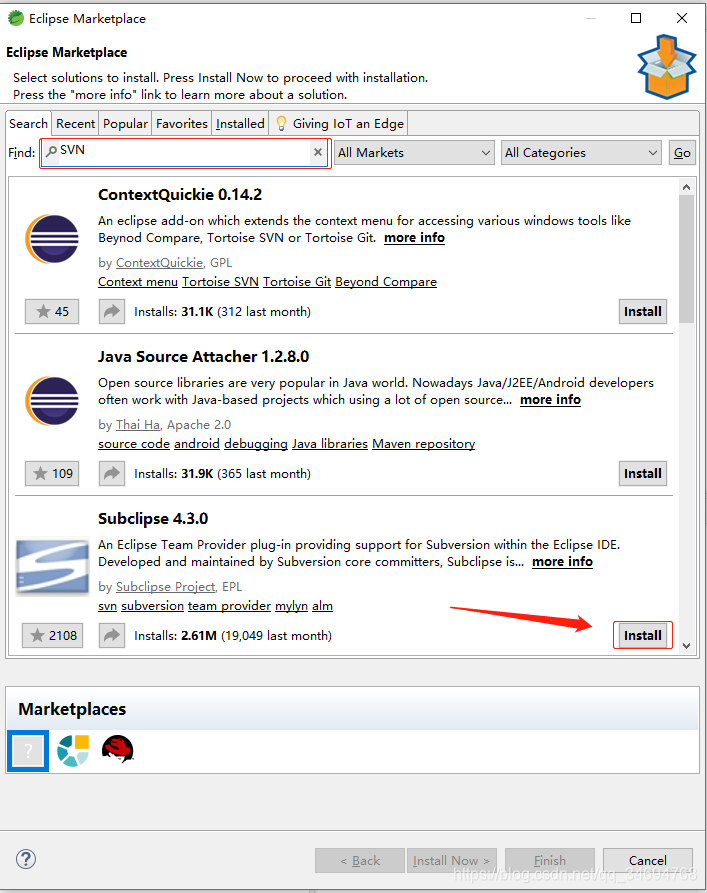
Task: Share the Java Source Attacher entry
Action: pos(112,473)
